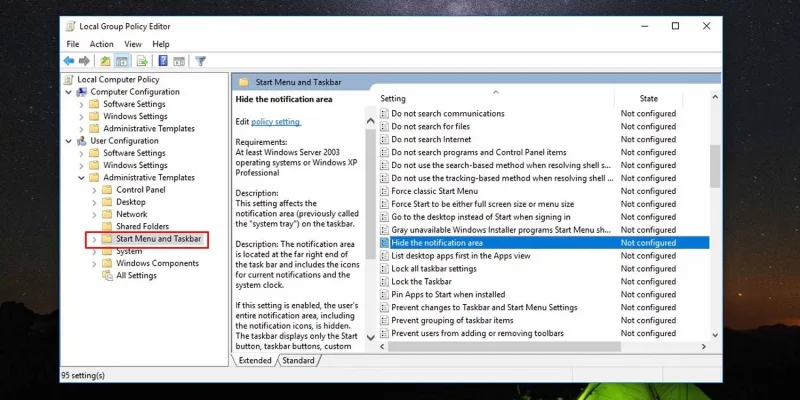Expand the Control Panel tree node
Viewport: 800px width, 400px height.
click(94, 190)
